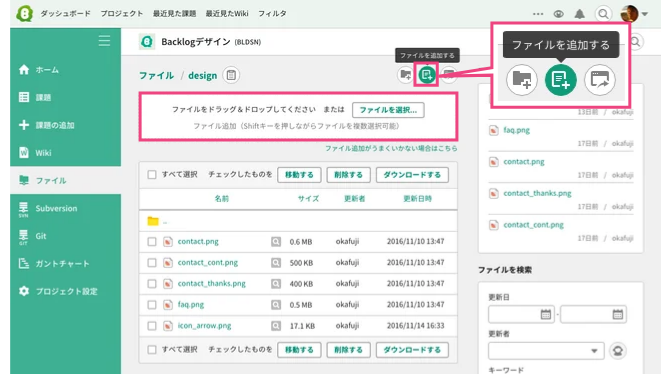Tick the bottom すべて選択 checkbox

click(x=152, y=350)
